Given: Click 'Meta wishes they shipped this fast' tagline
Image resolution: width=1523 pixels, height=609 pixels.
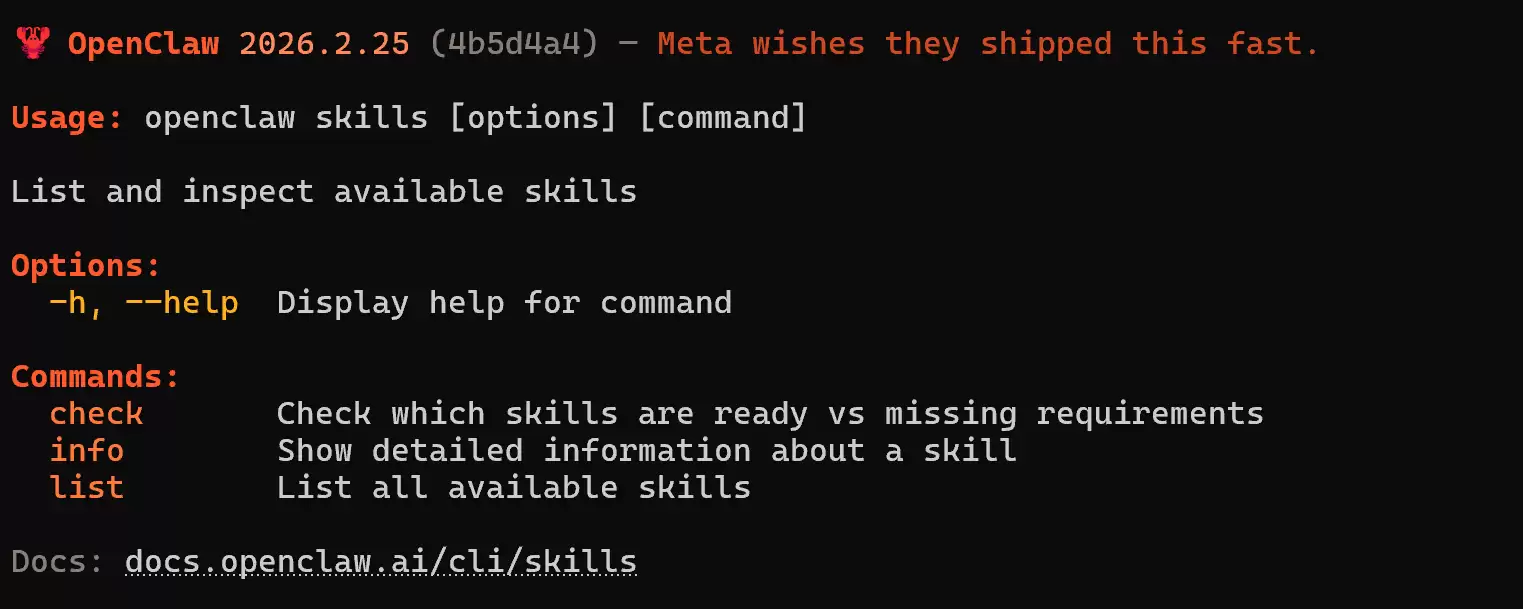Looking at the screenshot, I should (988, 44).
